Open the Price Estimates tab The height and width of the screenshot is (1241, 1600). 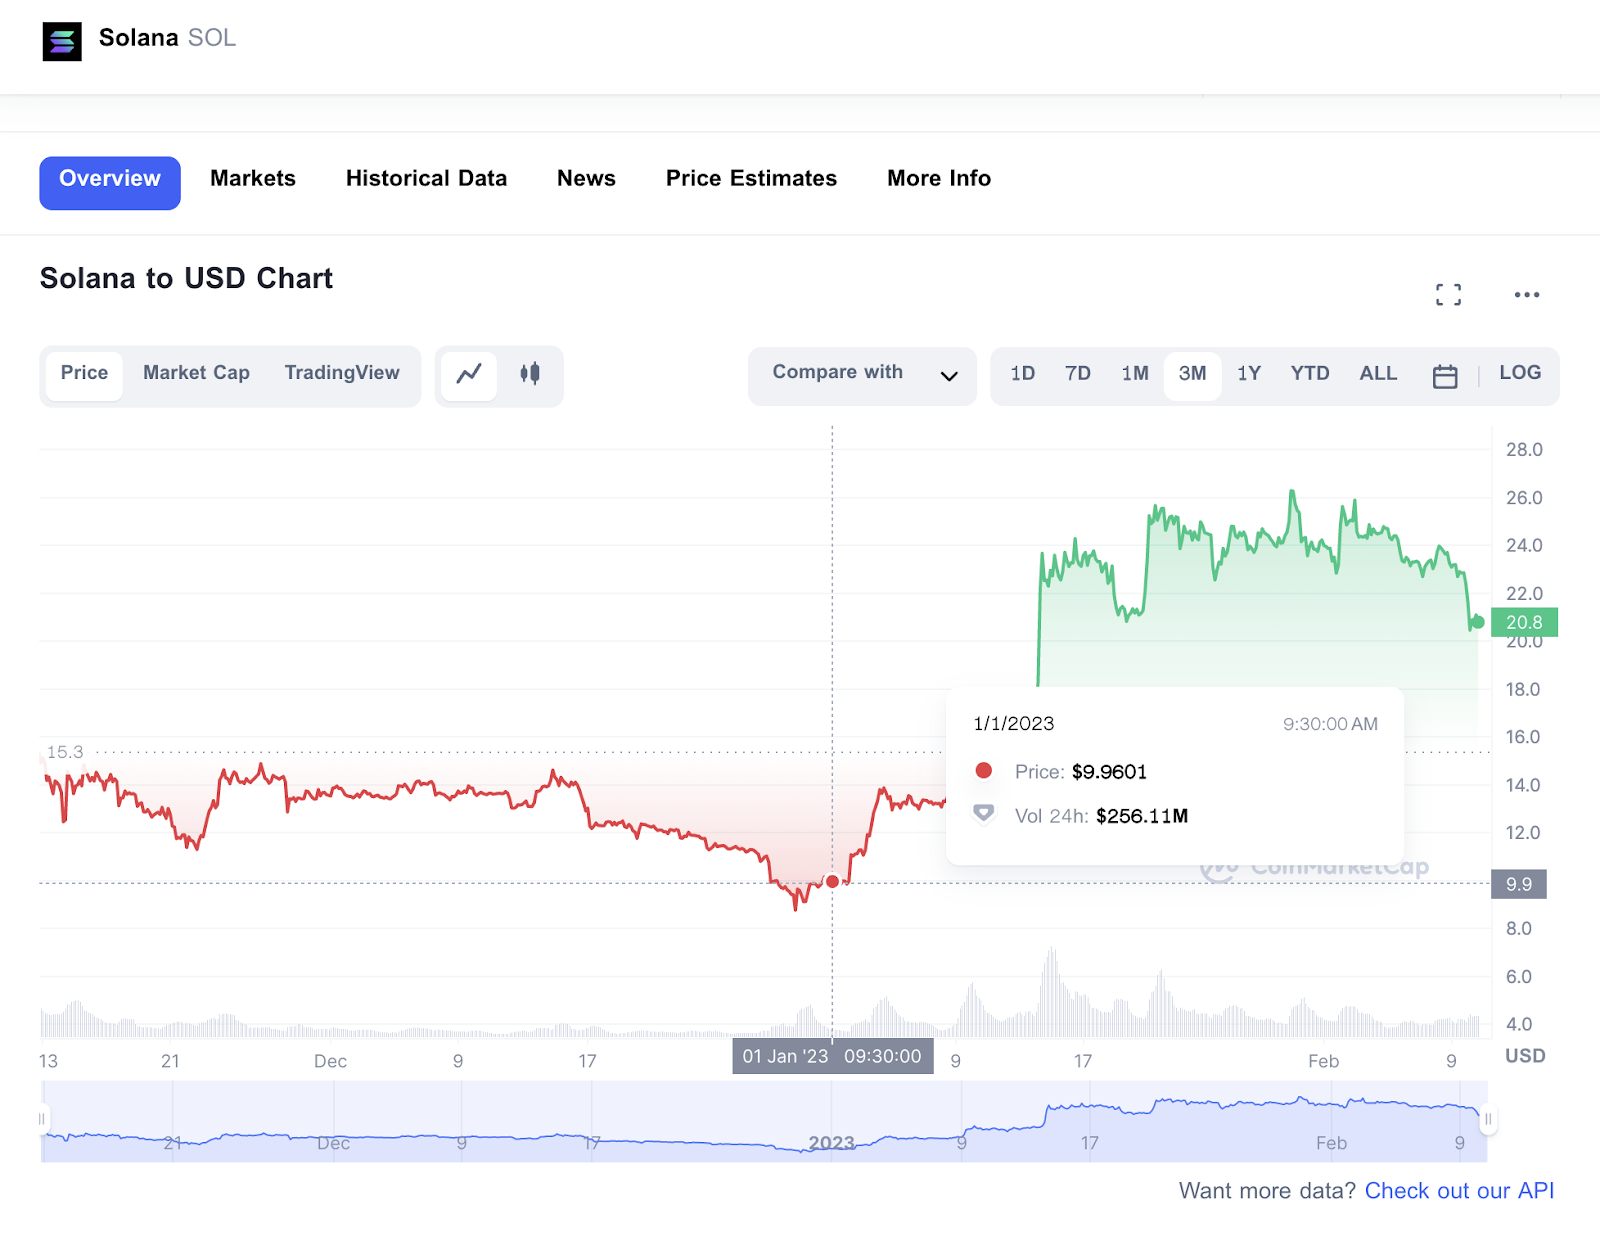click(752, 179)
